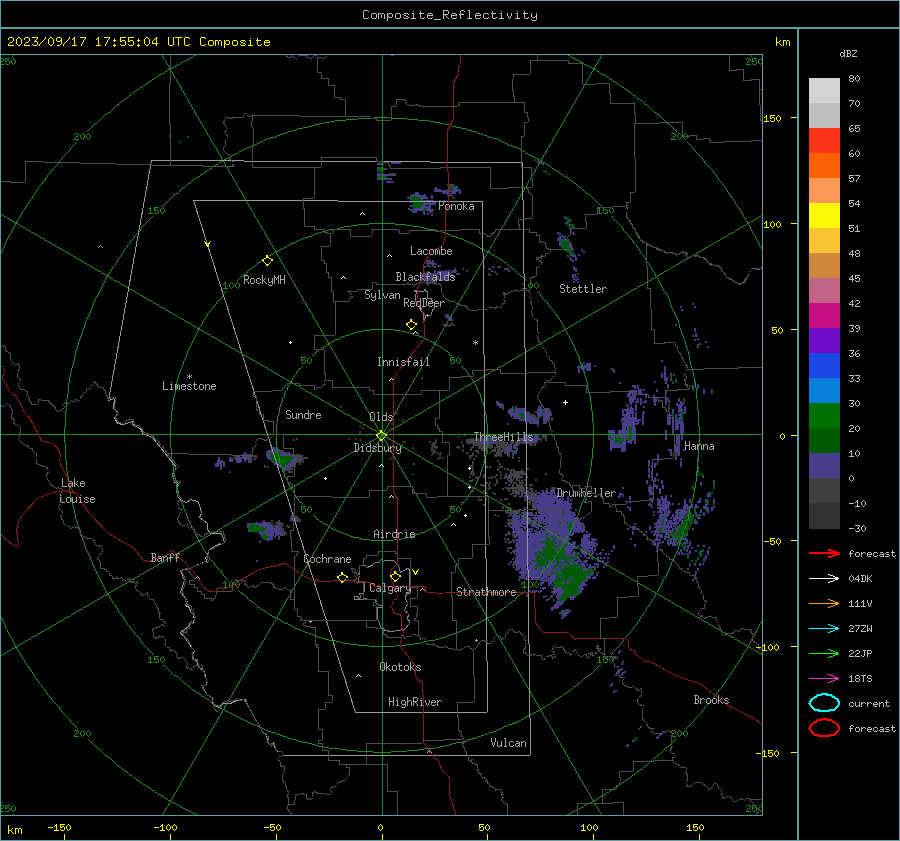Click the ThreeHills label
Viewport: 900px width, 841px height.
pyautogui.click(x=503, y=437)
